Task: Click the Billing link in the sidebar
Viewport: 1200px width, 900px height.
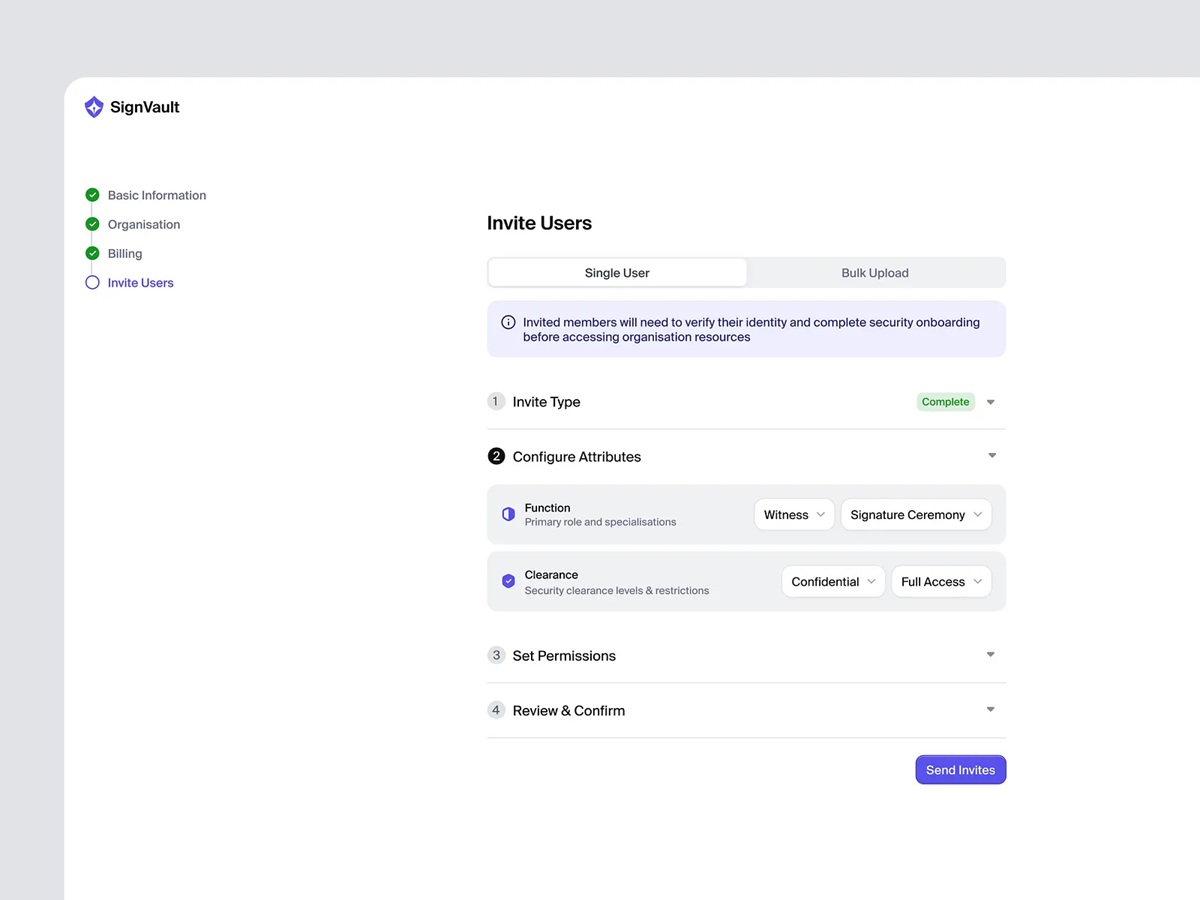Action: click(124, 253)
